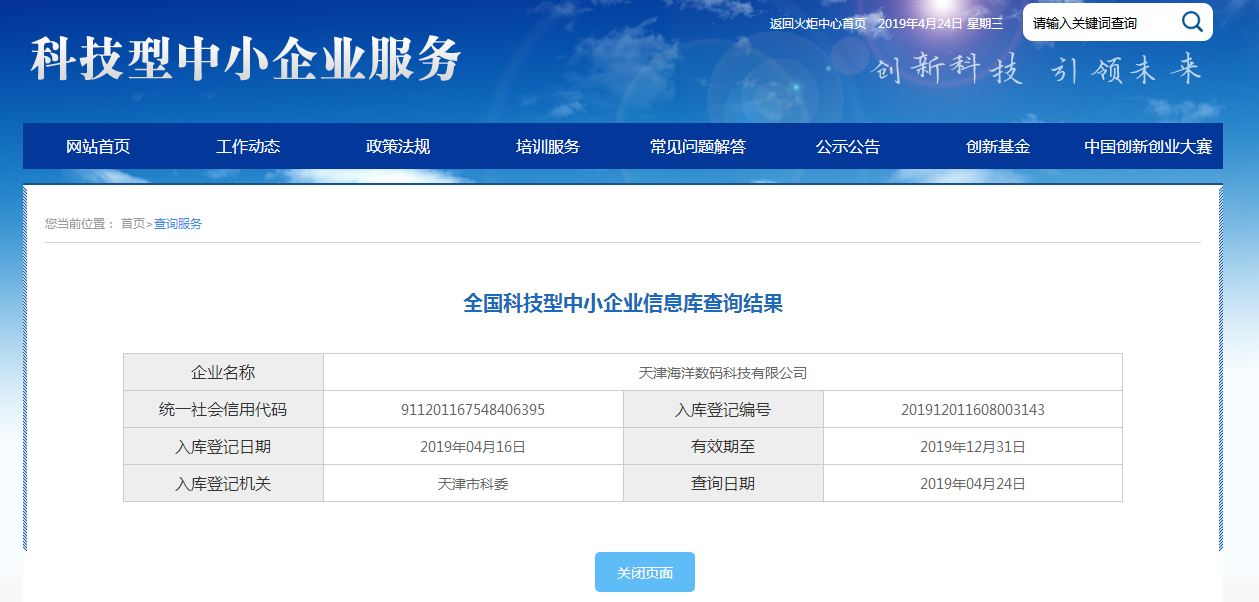Navigate to 常见问题解答

(x=698, y=147)
